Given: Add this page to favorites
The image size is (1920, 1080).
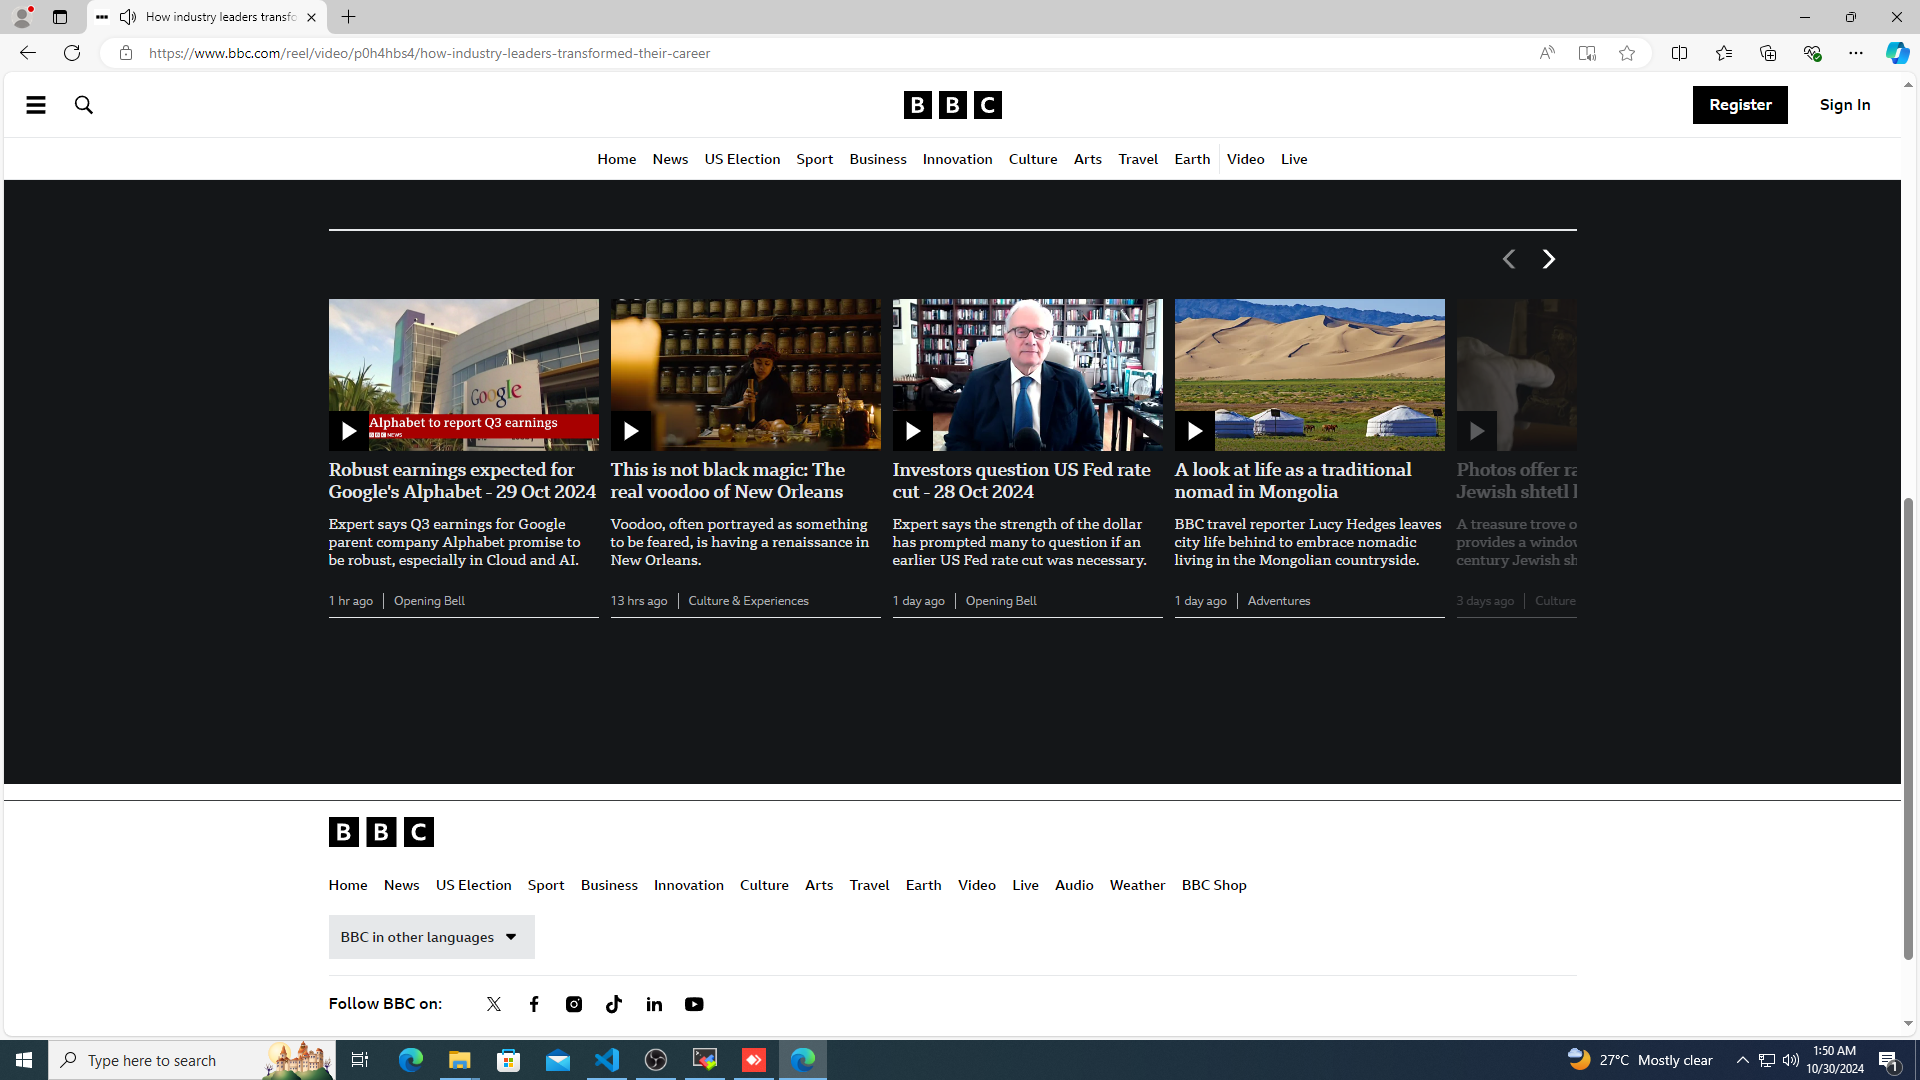Looking at the screenshot, I should [x=1627, y=53].
